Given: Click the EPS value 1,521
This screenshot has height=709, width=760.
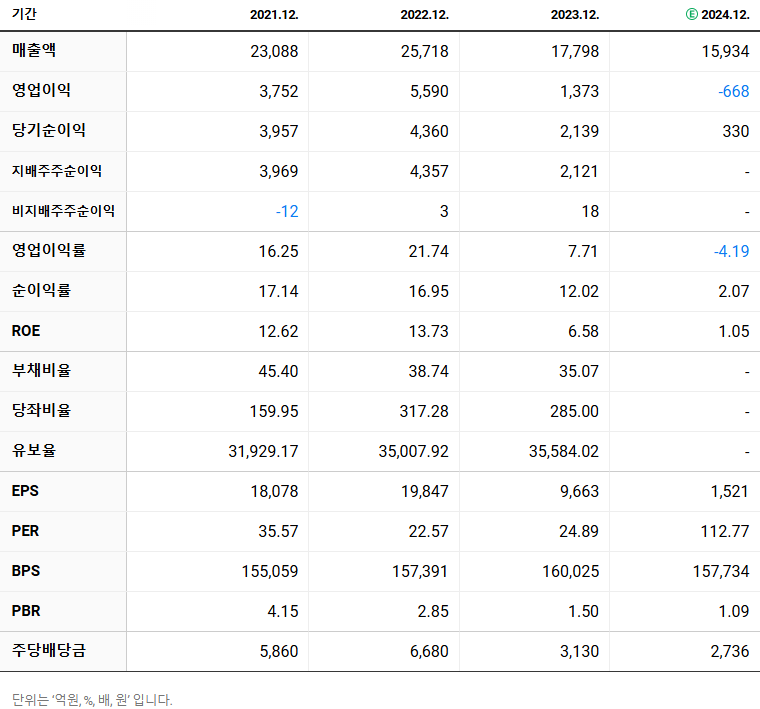Looking at the screenshot, I should click(x=729, y=491).
